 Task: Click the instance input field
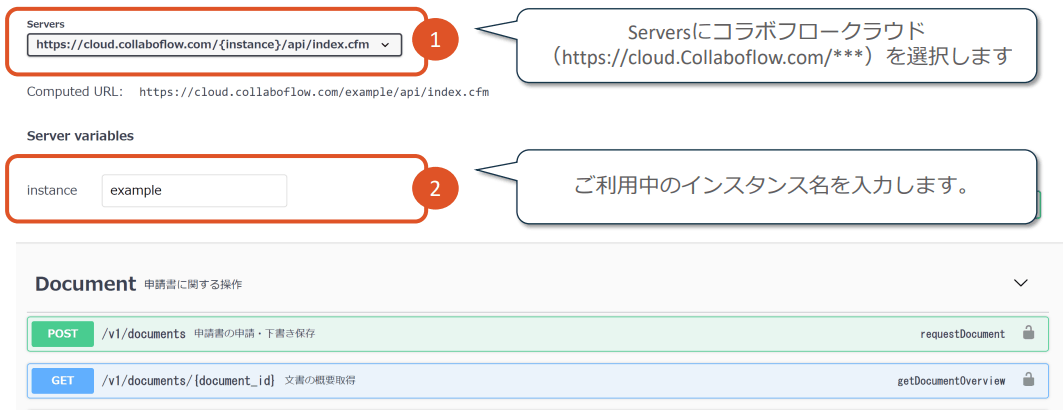pyautogui.click(x=195, y=190)
